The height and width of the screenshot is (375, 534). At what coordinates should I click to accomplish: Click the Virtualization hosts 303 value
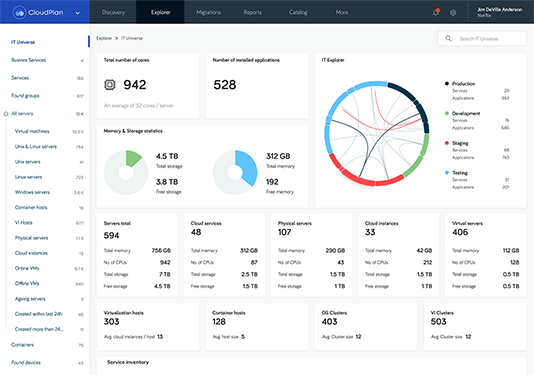(111, 322)
